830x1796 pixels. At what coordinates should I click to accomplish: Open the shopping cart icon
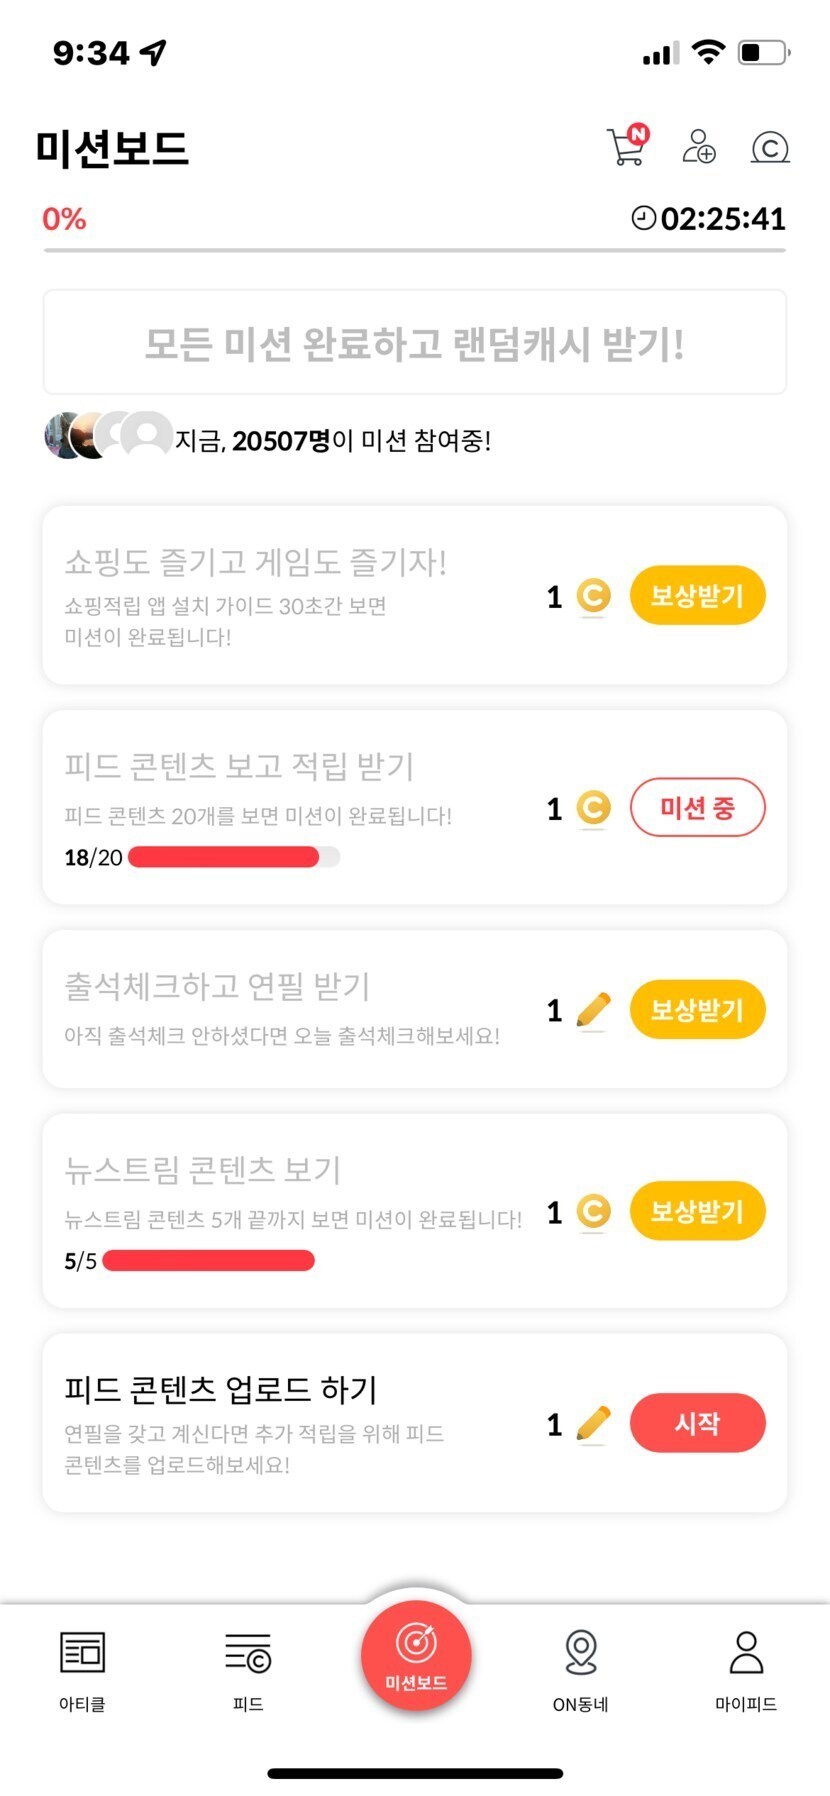(x=627, y=146)
